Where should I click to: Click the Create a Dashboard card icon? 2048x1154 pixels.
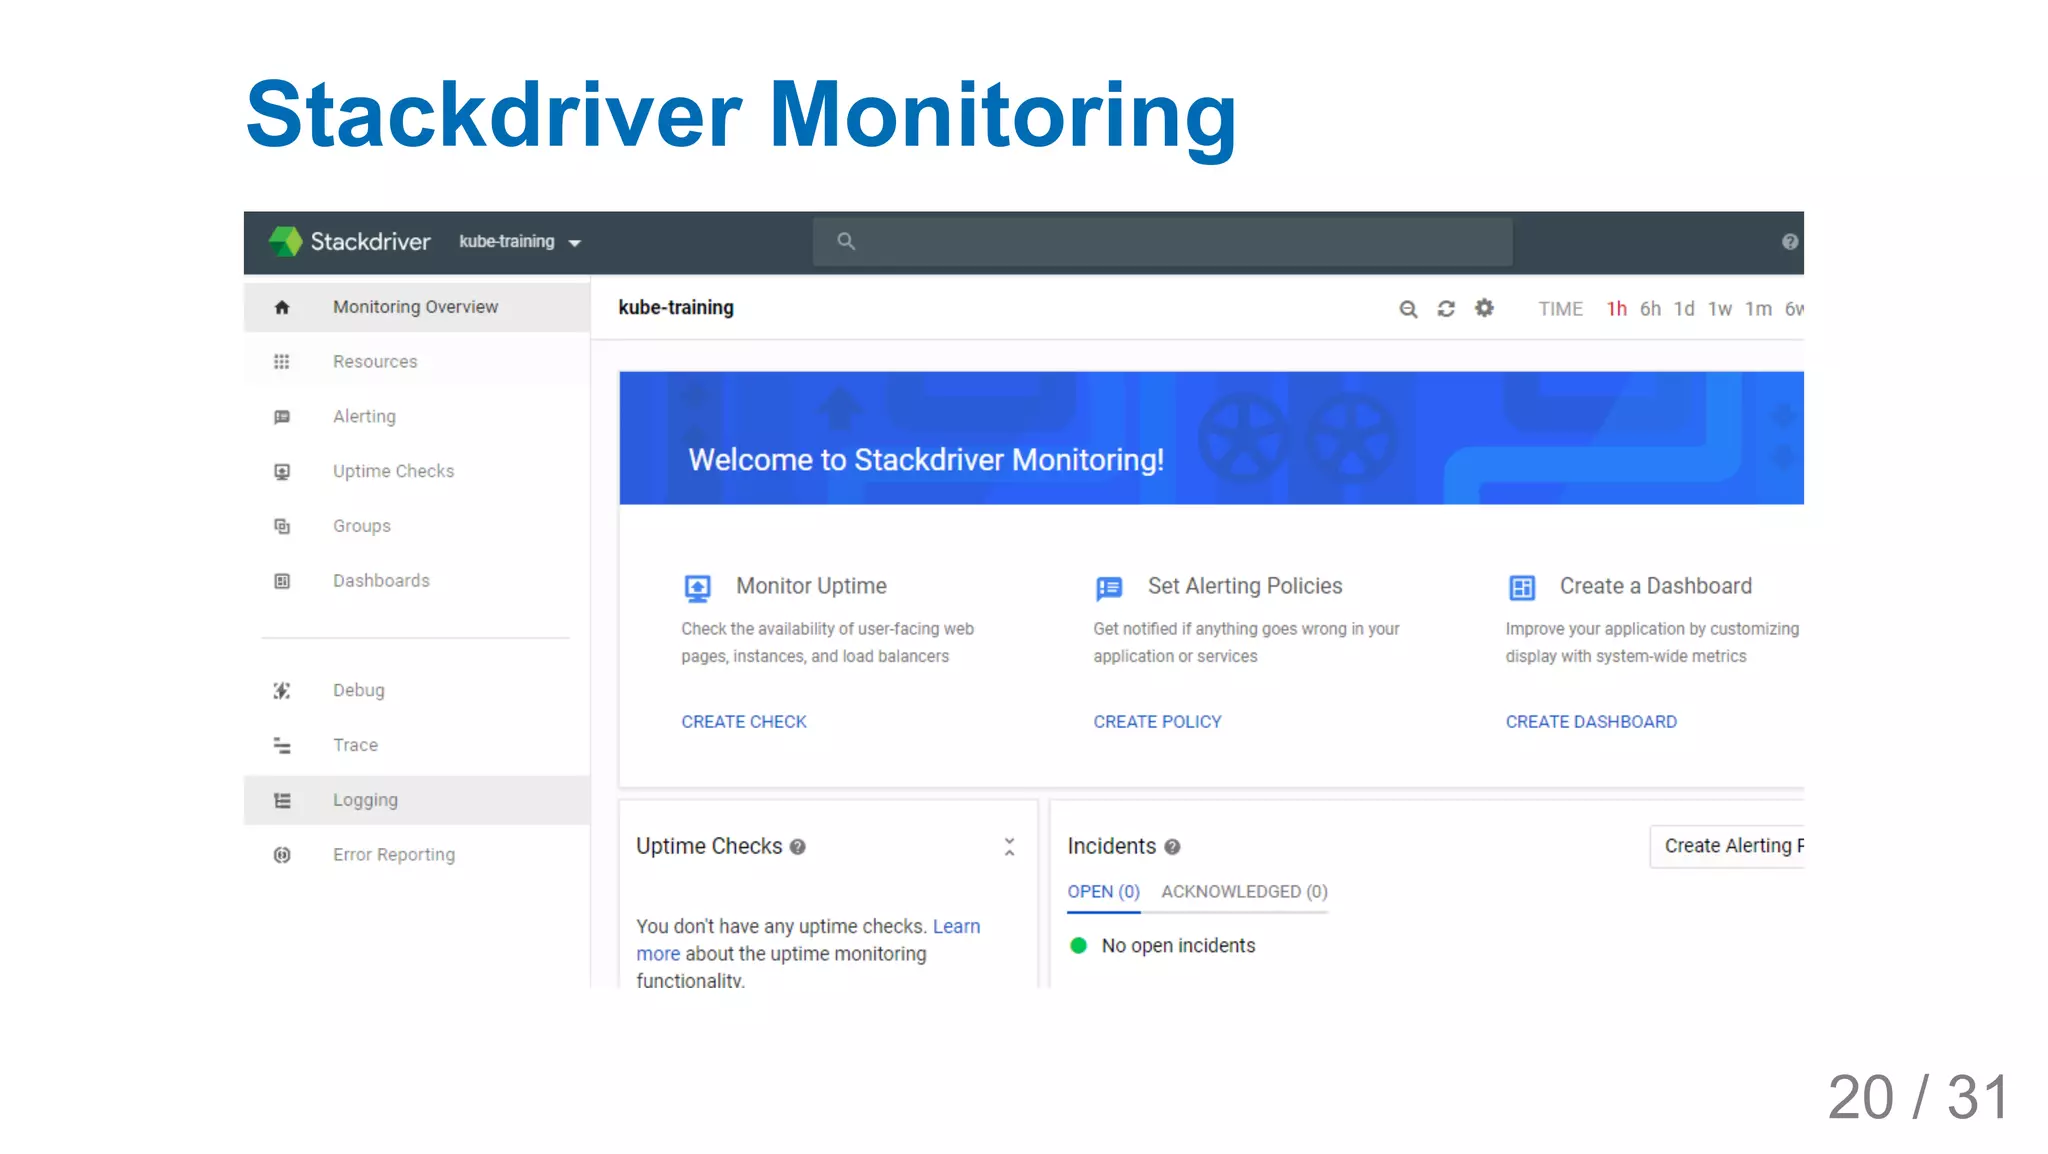coord(1522,588)
